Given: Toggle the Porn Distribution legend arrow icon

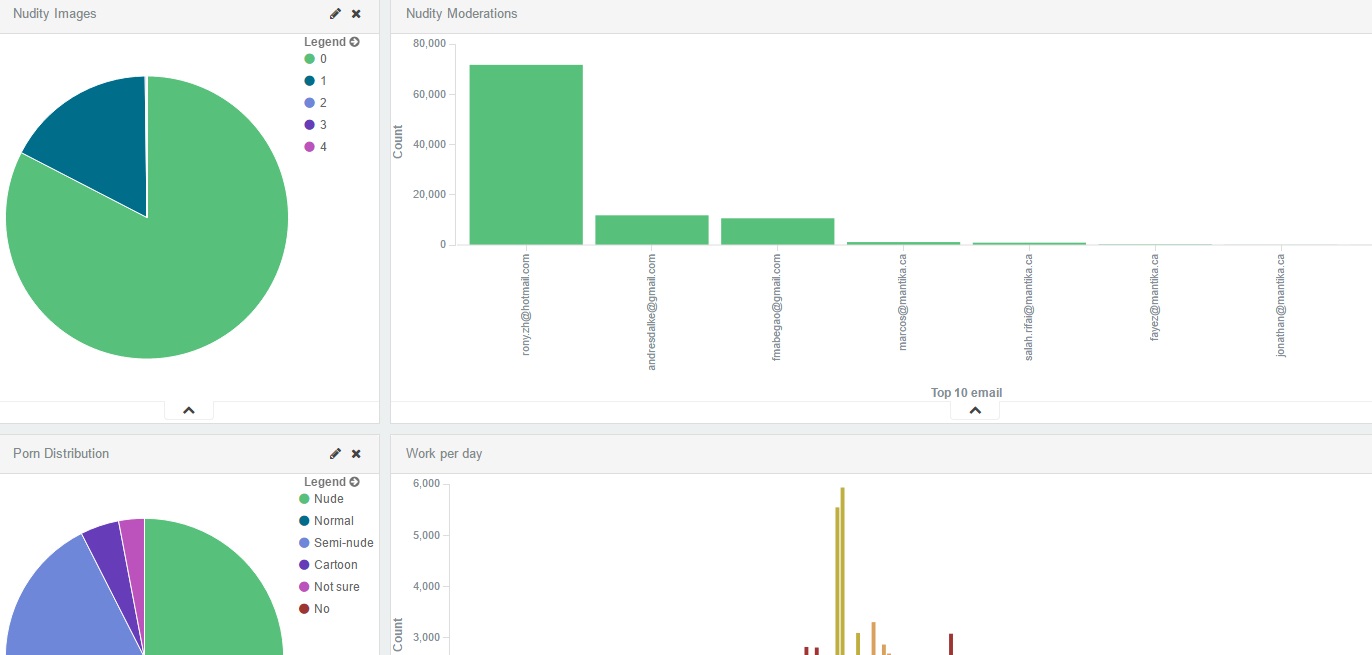Looking at the screenshot, I should click(354, 482).
